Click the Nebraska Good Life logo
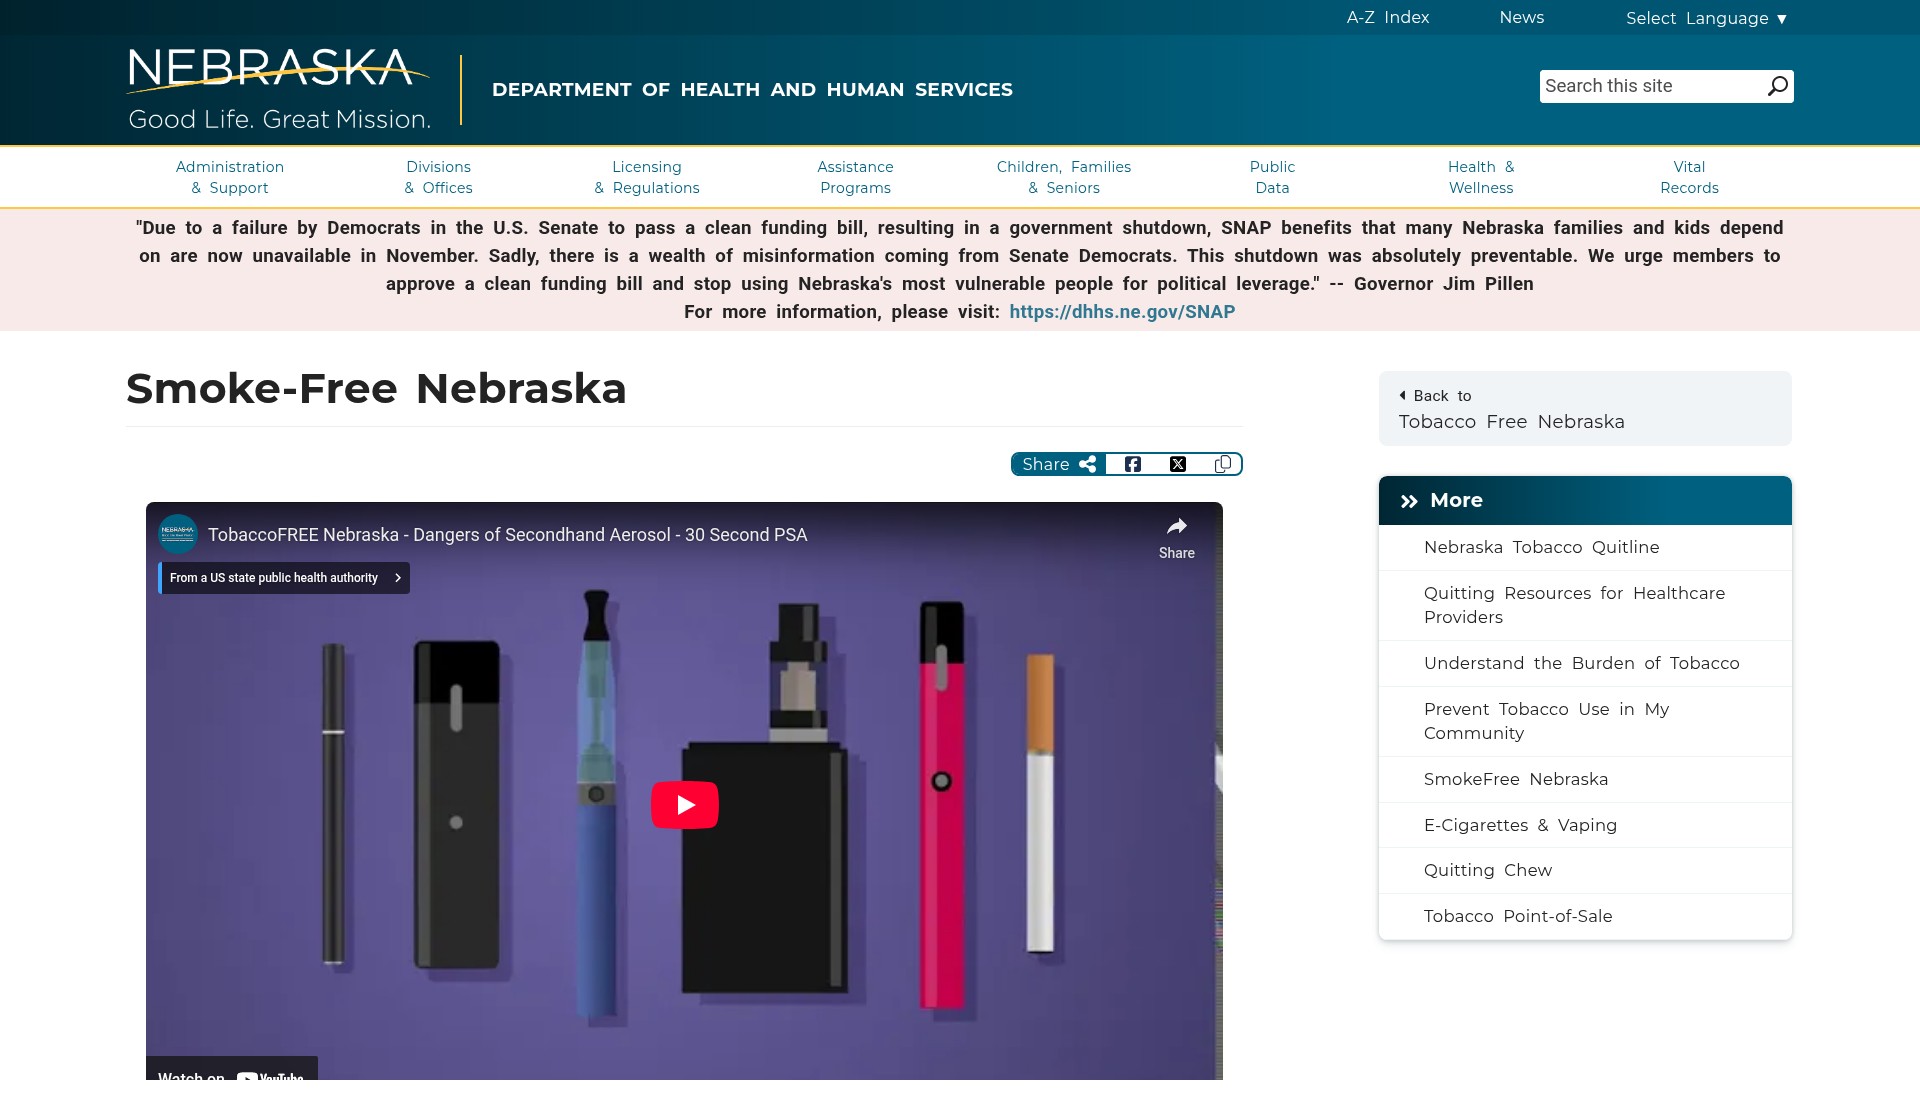1920x1108 pixels. click(279, 90)
